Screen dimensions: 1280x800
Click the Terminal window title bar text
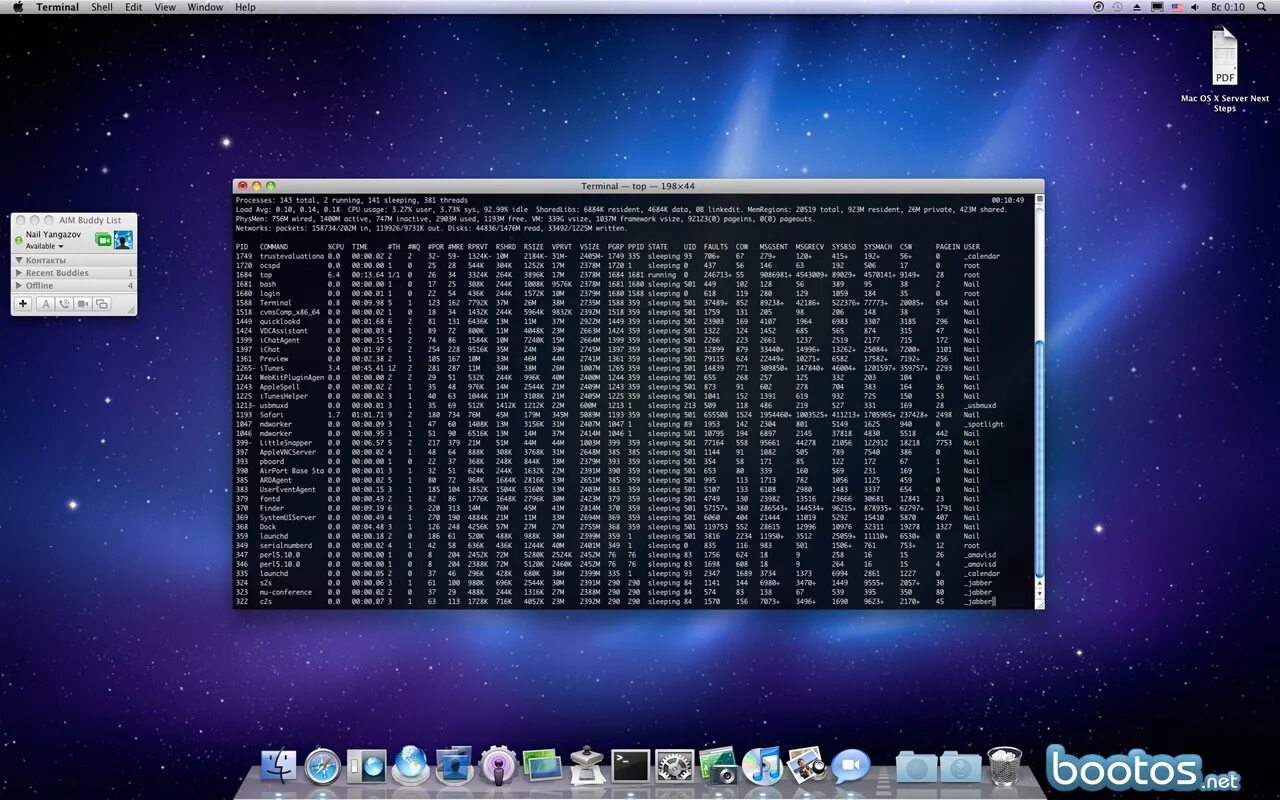coord(638,186)
